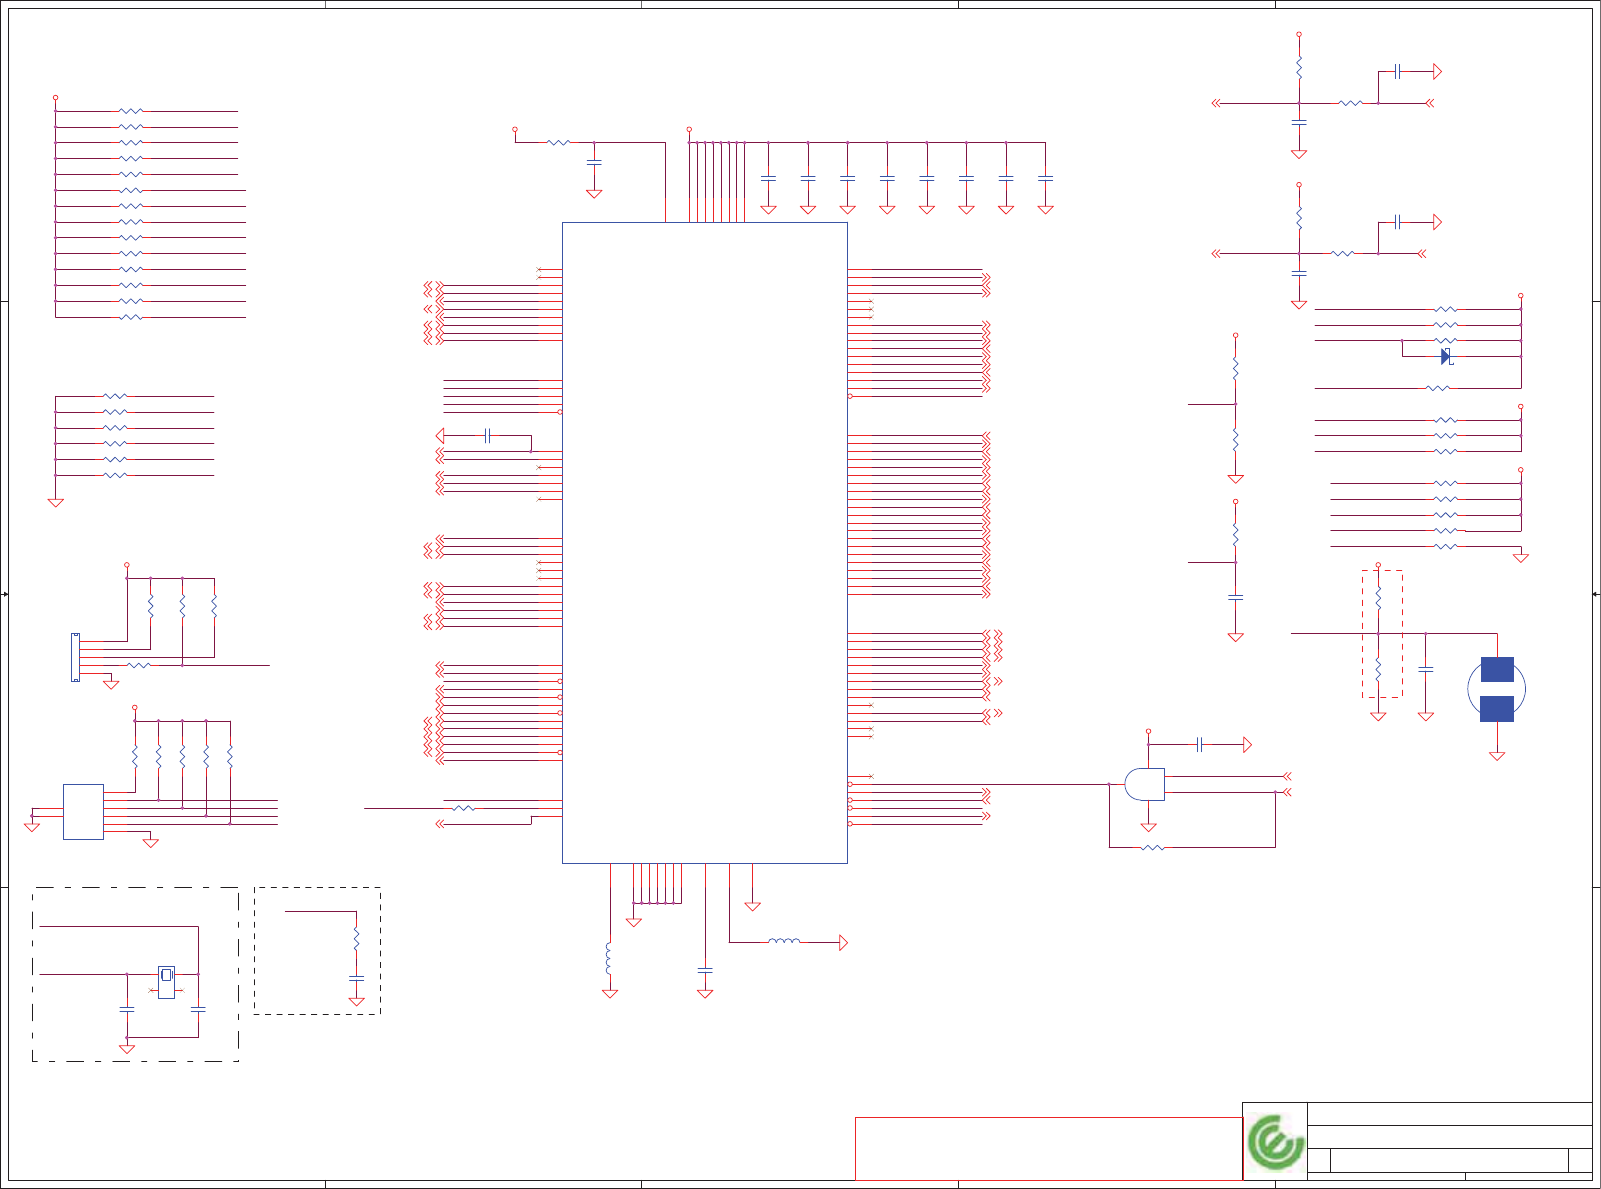Image resolution: width=1601 pixels, height=1189 pixels.
Task: Select the capacitor beside the two-pad round component
Action: click(1426, 669)
